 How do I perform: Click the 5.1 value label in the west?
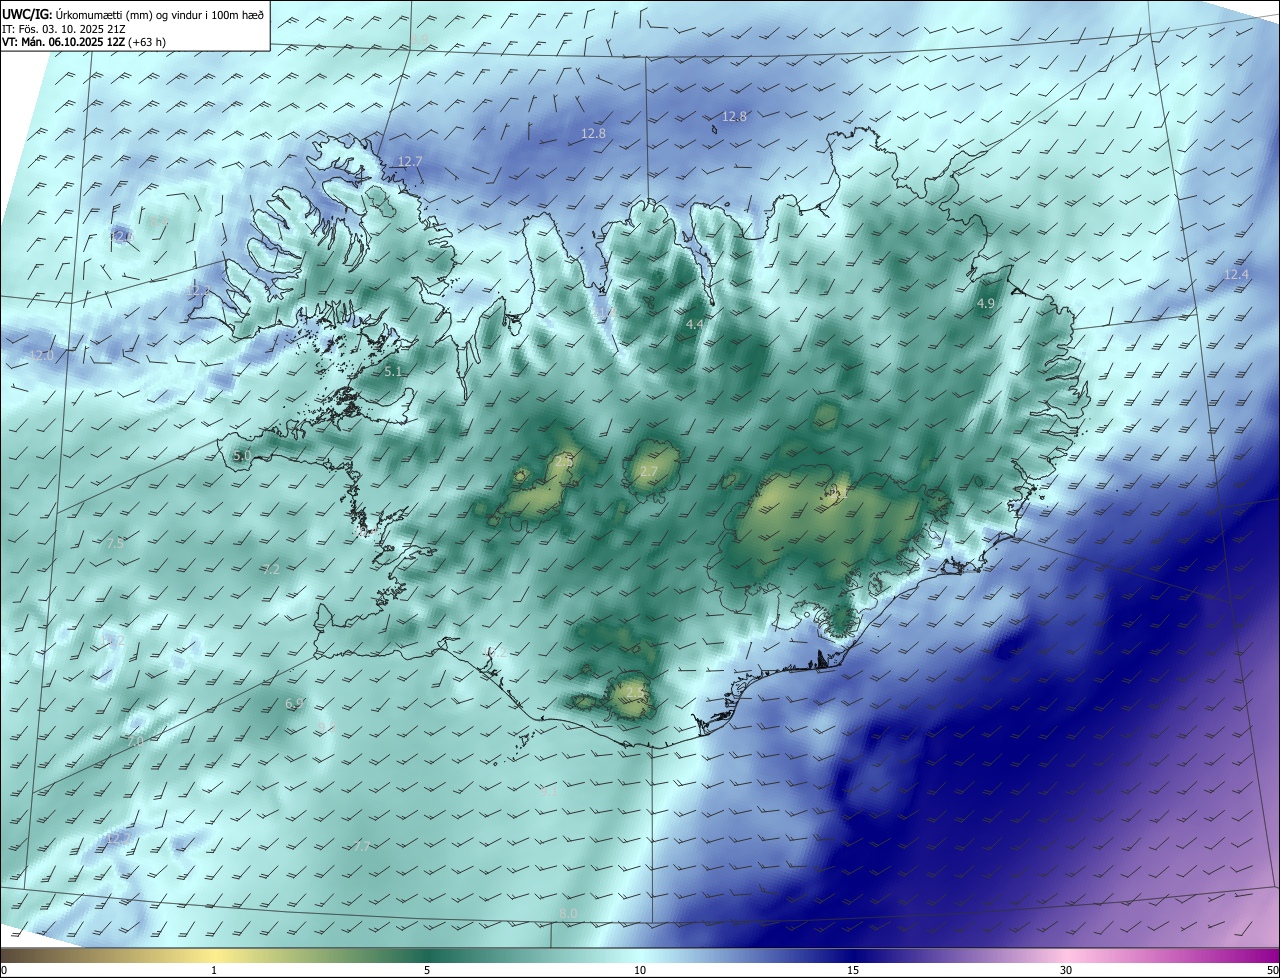(393, 371)
